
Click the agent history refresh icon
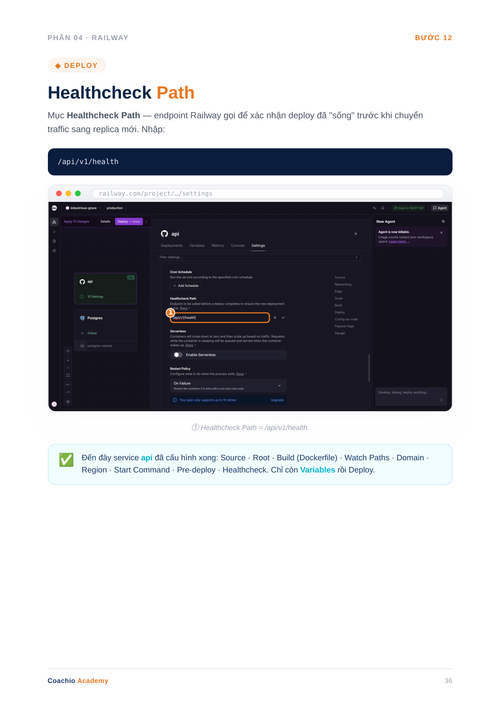(x=443, y=221)
